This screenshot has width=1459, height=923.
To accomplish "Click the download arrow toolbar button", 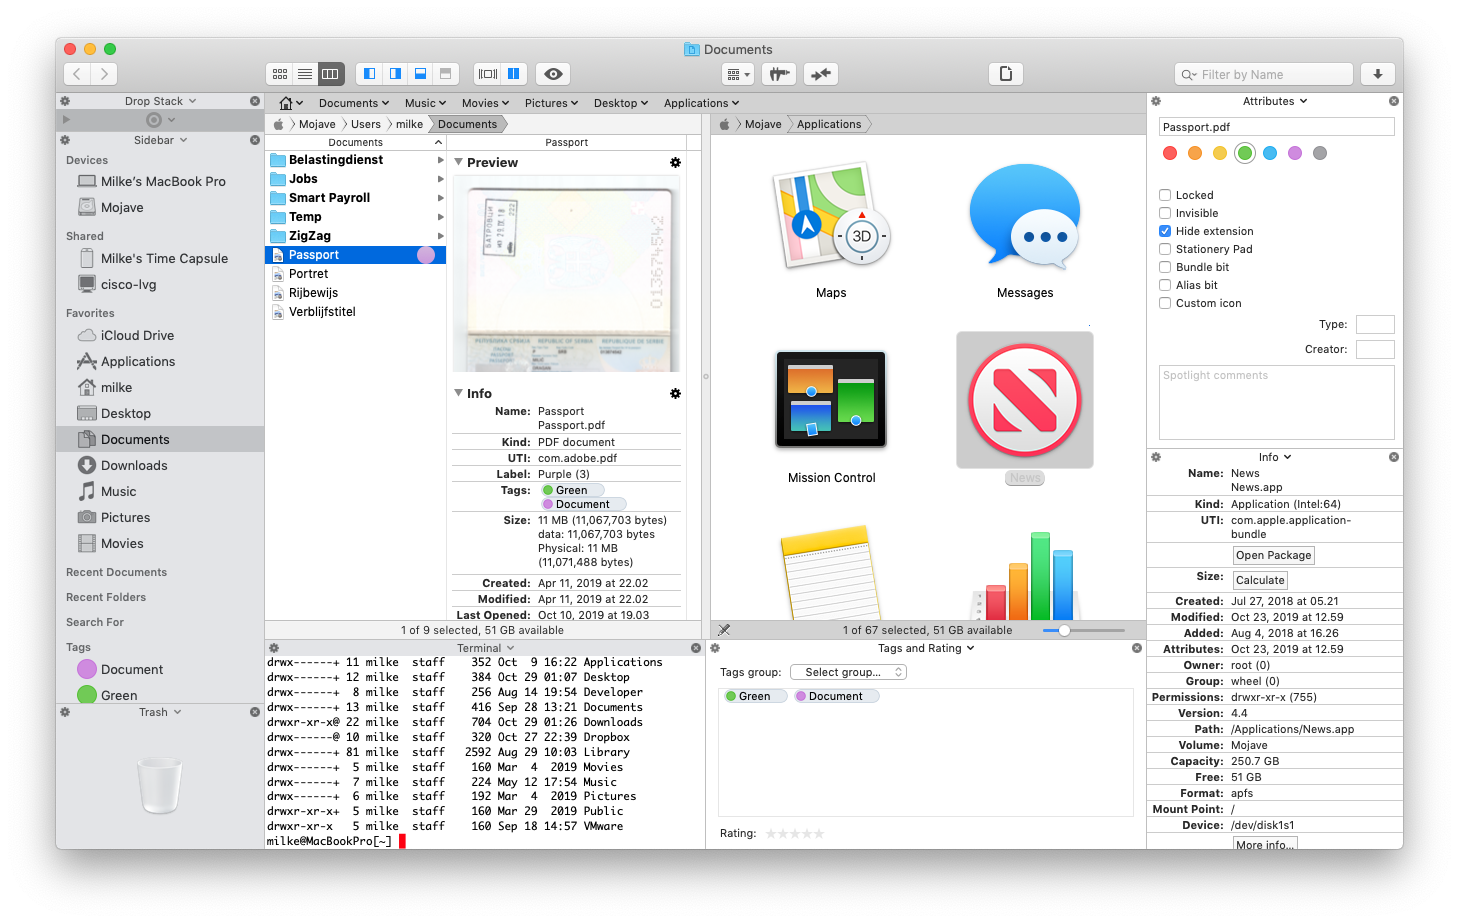I will [x=1377, y=74].
